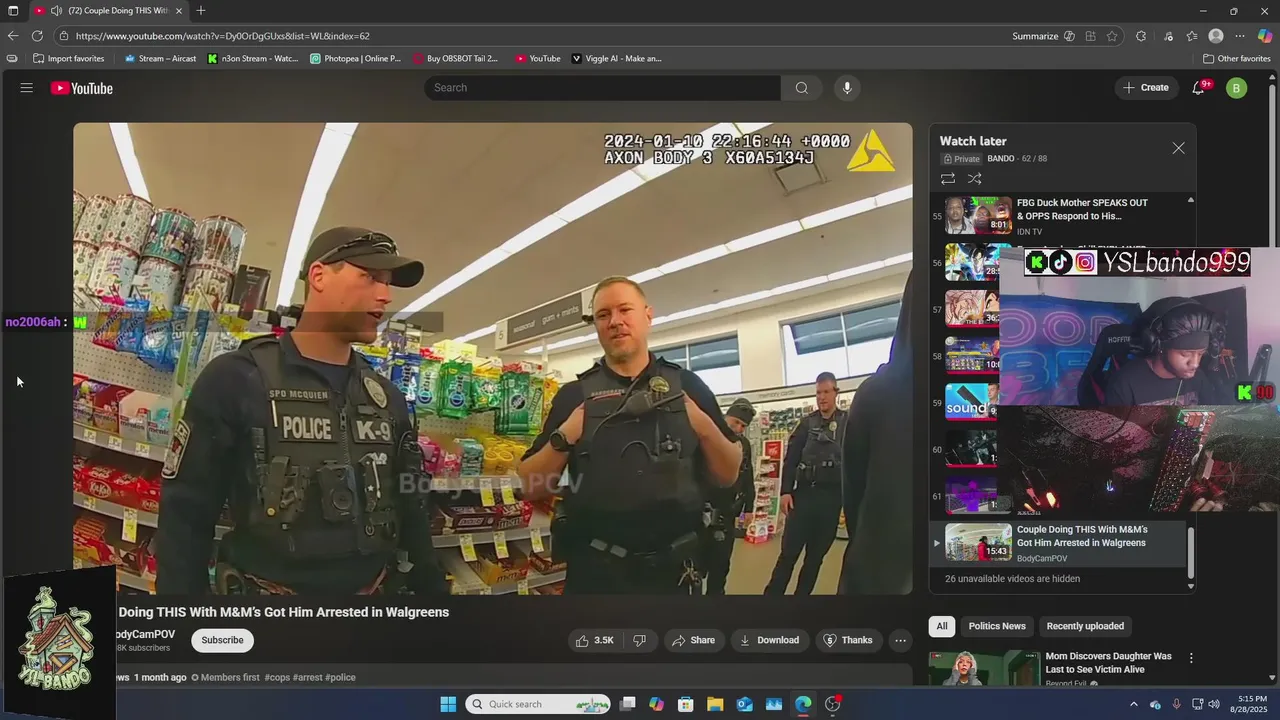Send Thanks to the creator
The height and width of the screenshot is (720, 1280).
[847, 640]
